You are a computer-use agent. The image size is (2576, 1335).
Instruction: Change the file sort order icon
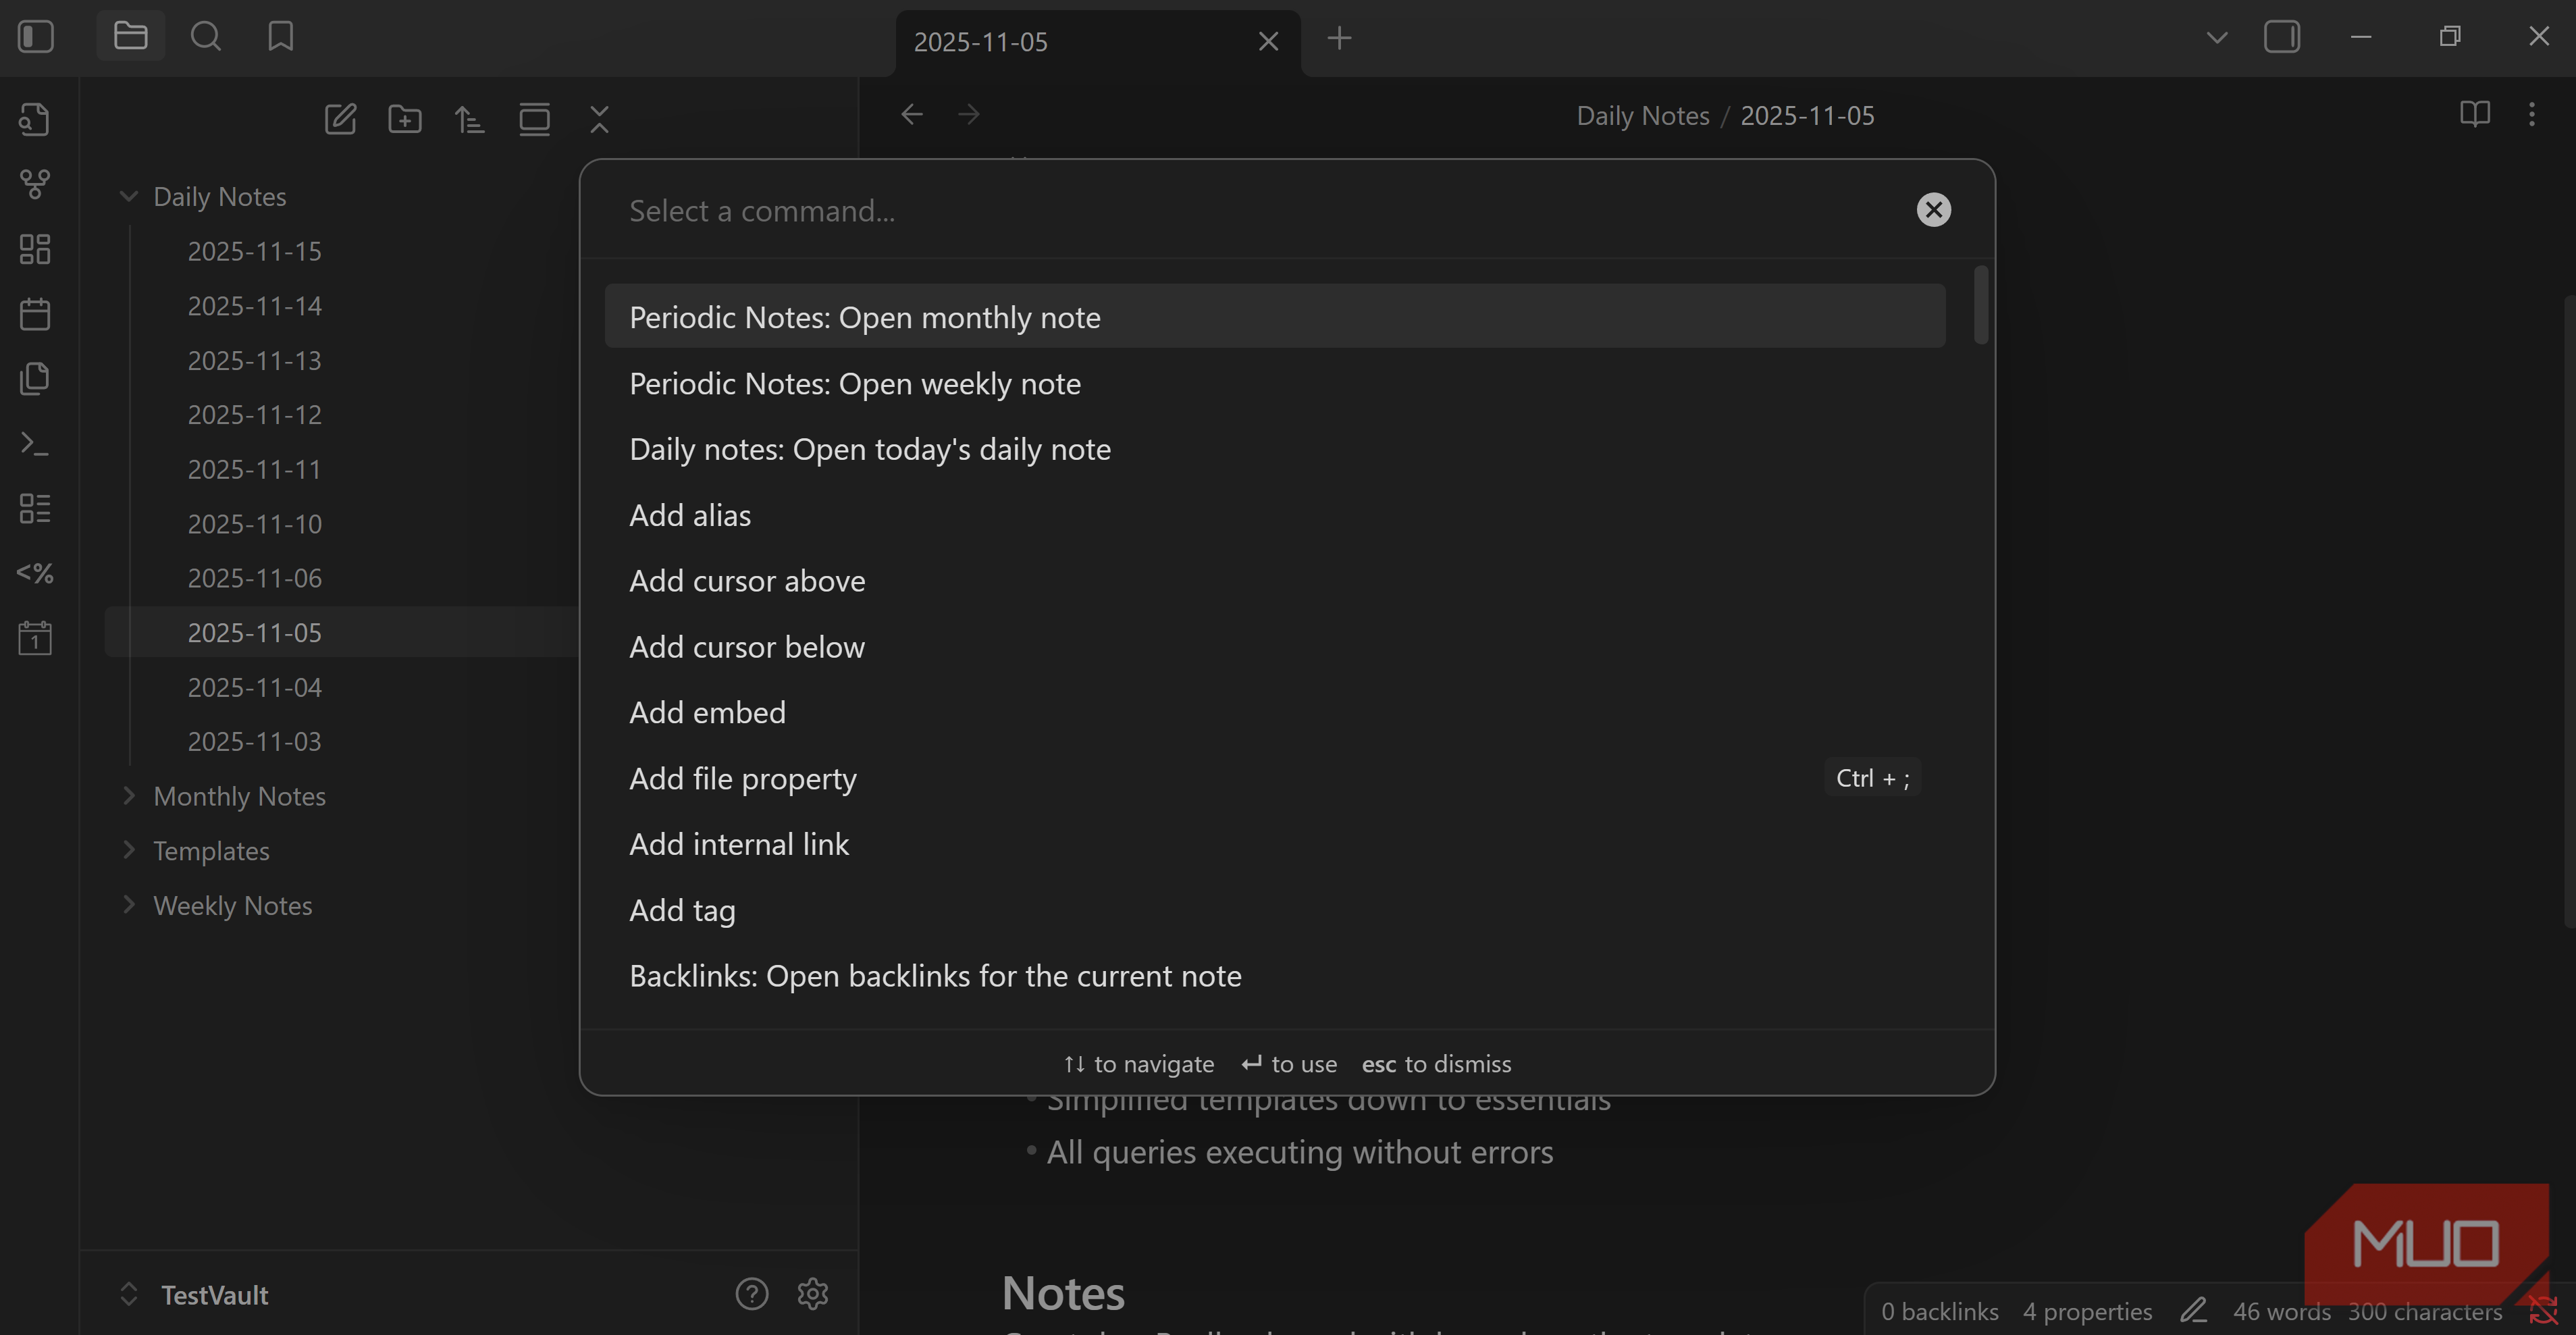coord(470,119)
